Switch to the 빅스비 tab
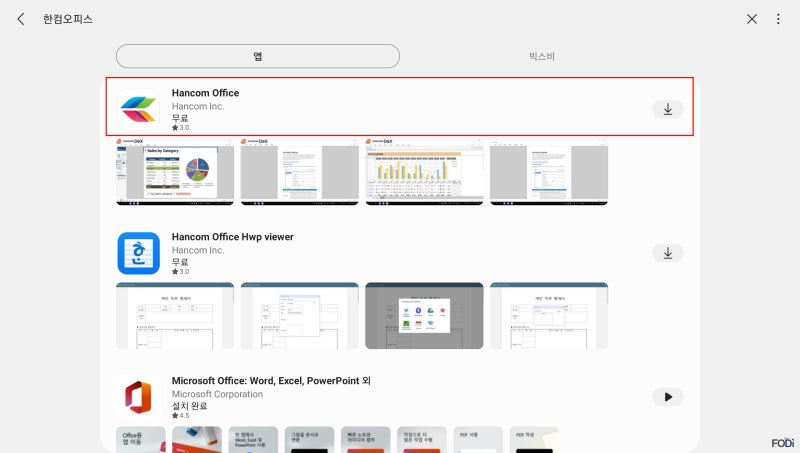800x453 pixels. pos(541,56)
